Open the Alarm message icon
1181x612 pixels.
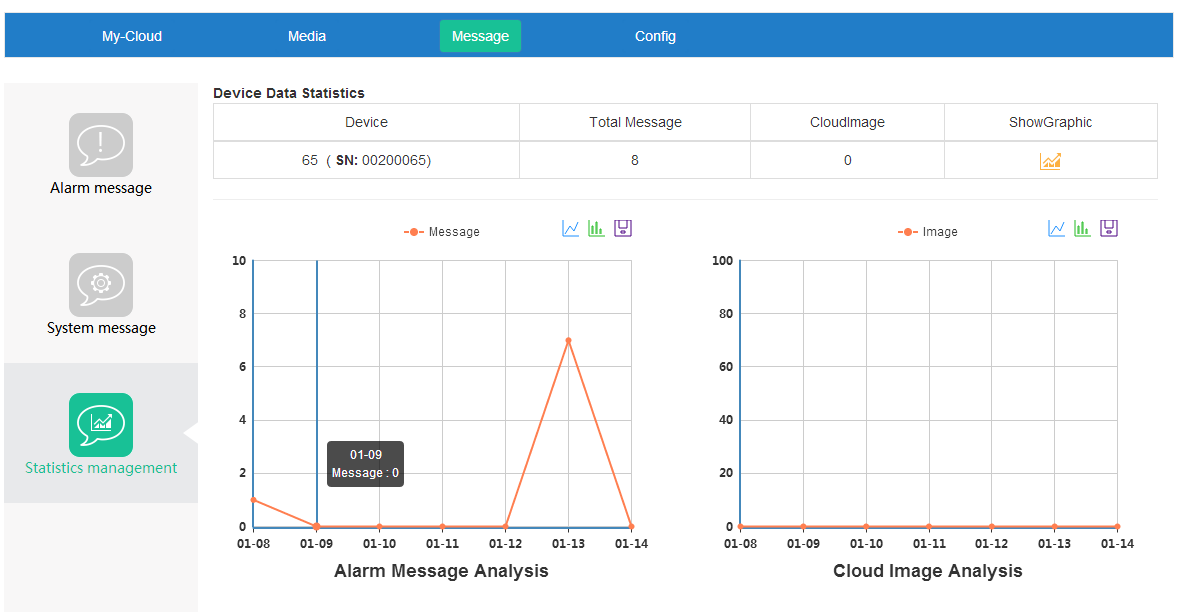(101, 145)
